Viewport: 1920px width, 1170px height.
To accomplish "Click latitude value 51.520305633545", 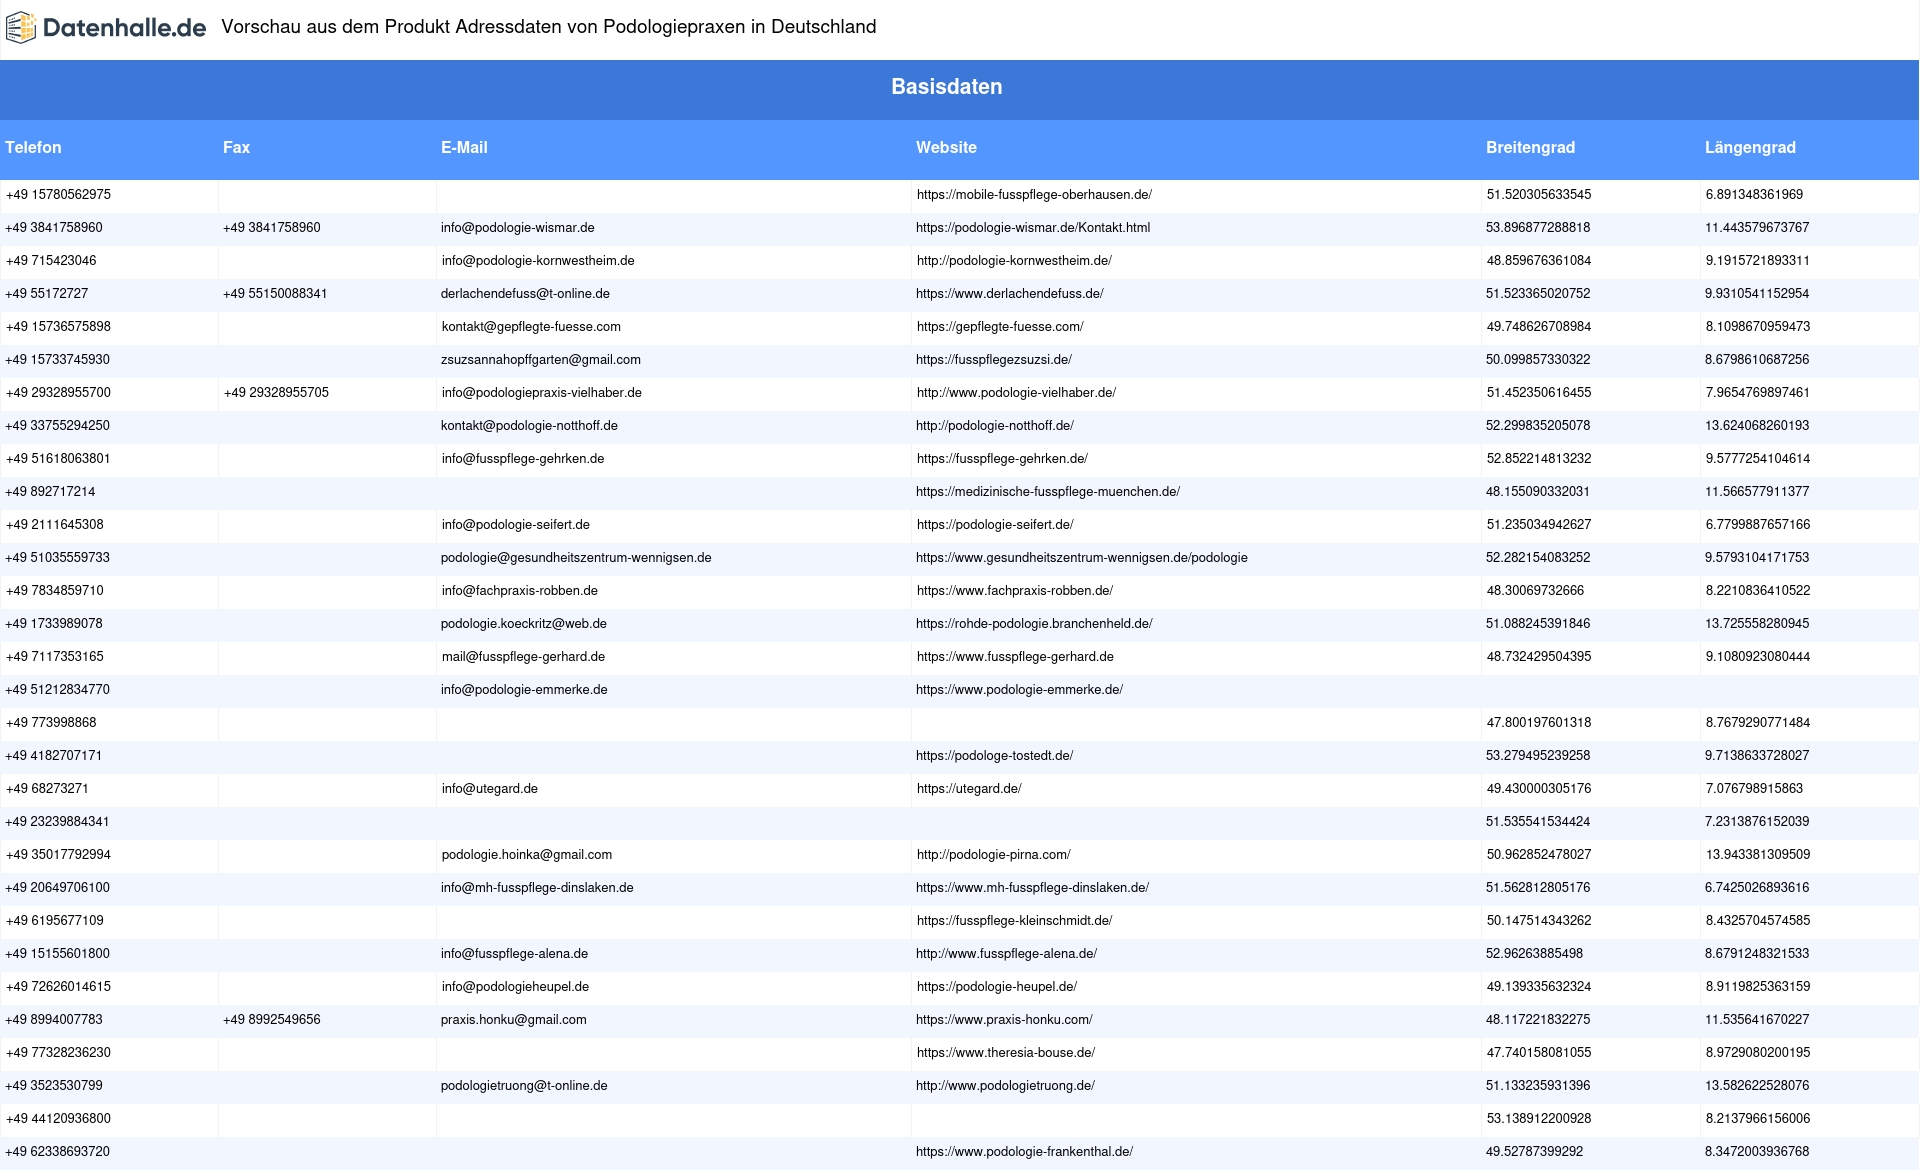I will (x=1539, y=195).
